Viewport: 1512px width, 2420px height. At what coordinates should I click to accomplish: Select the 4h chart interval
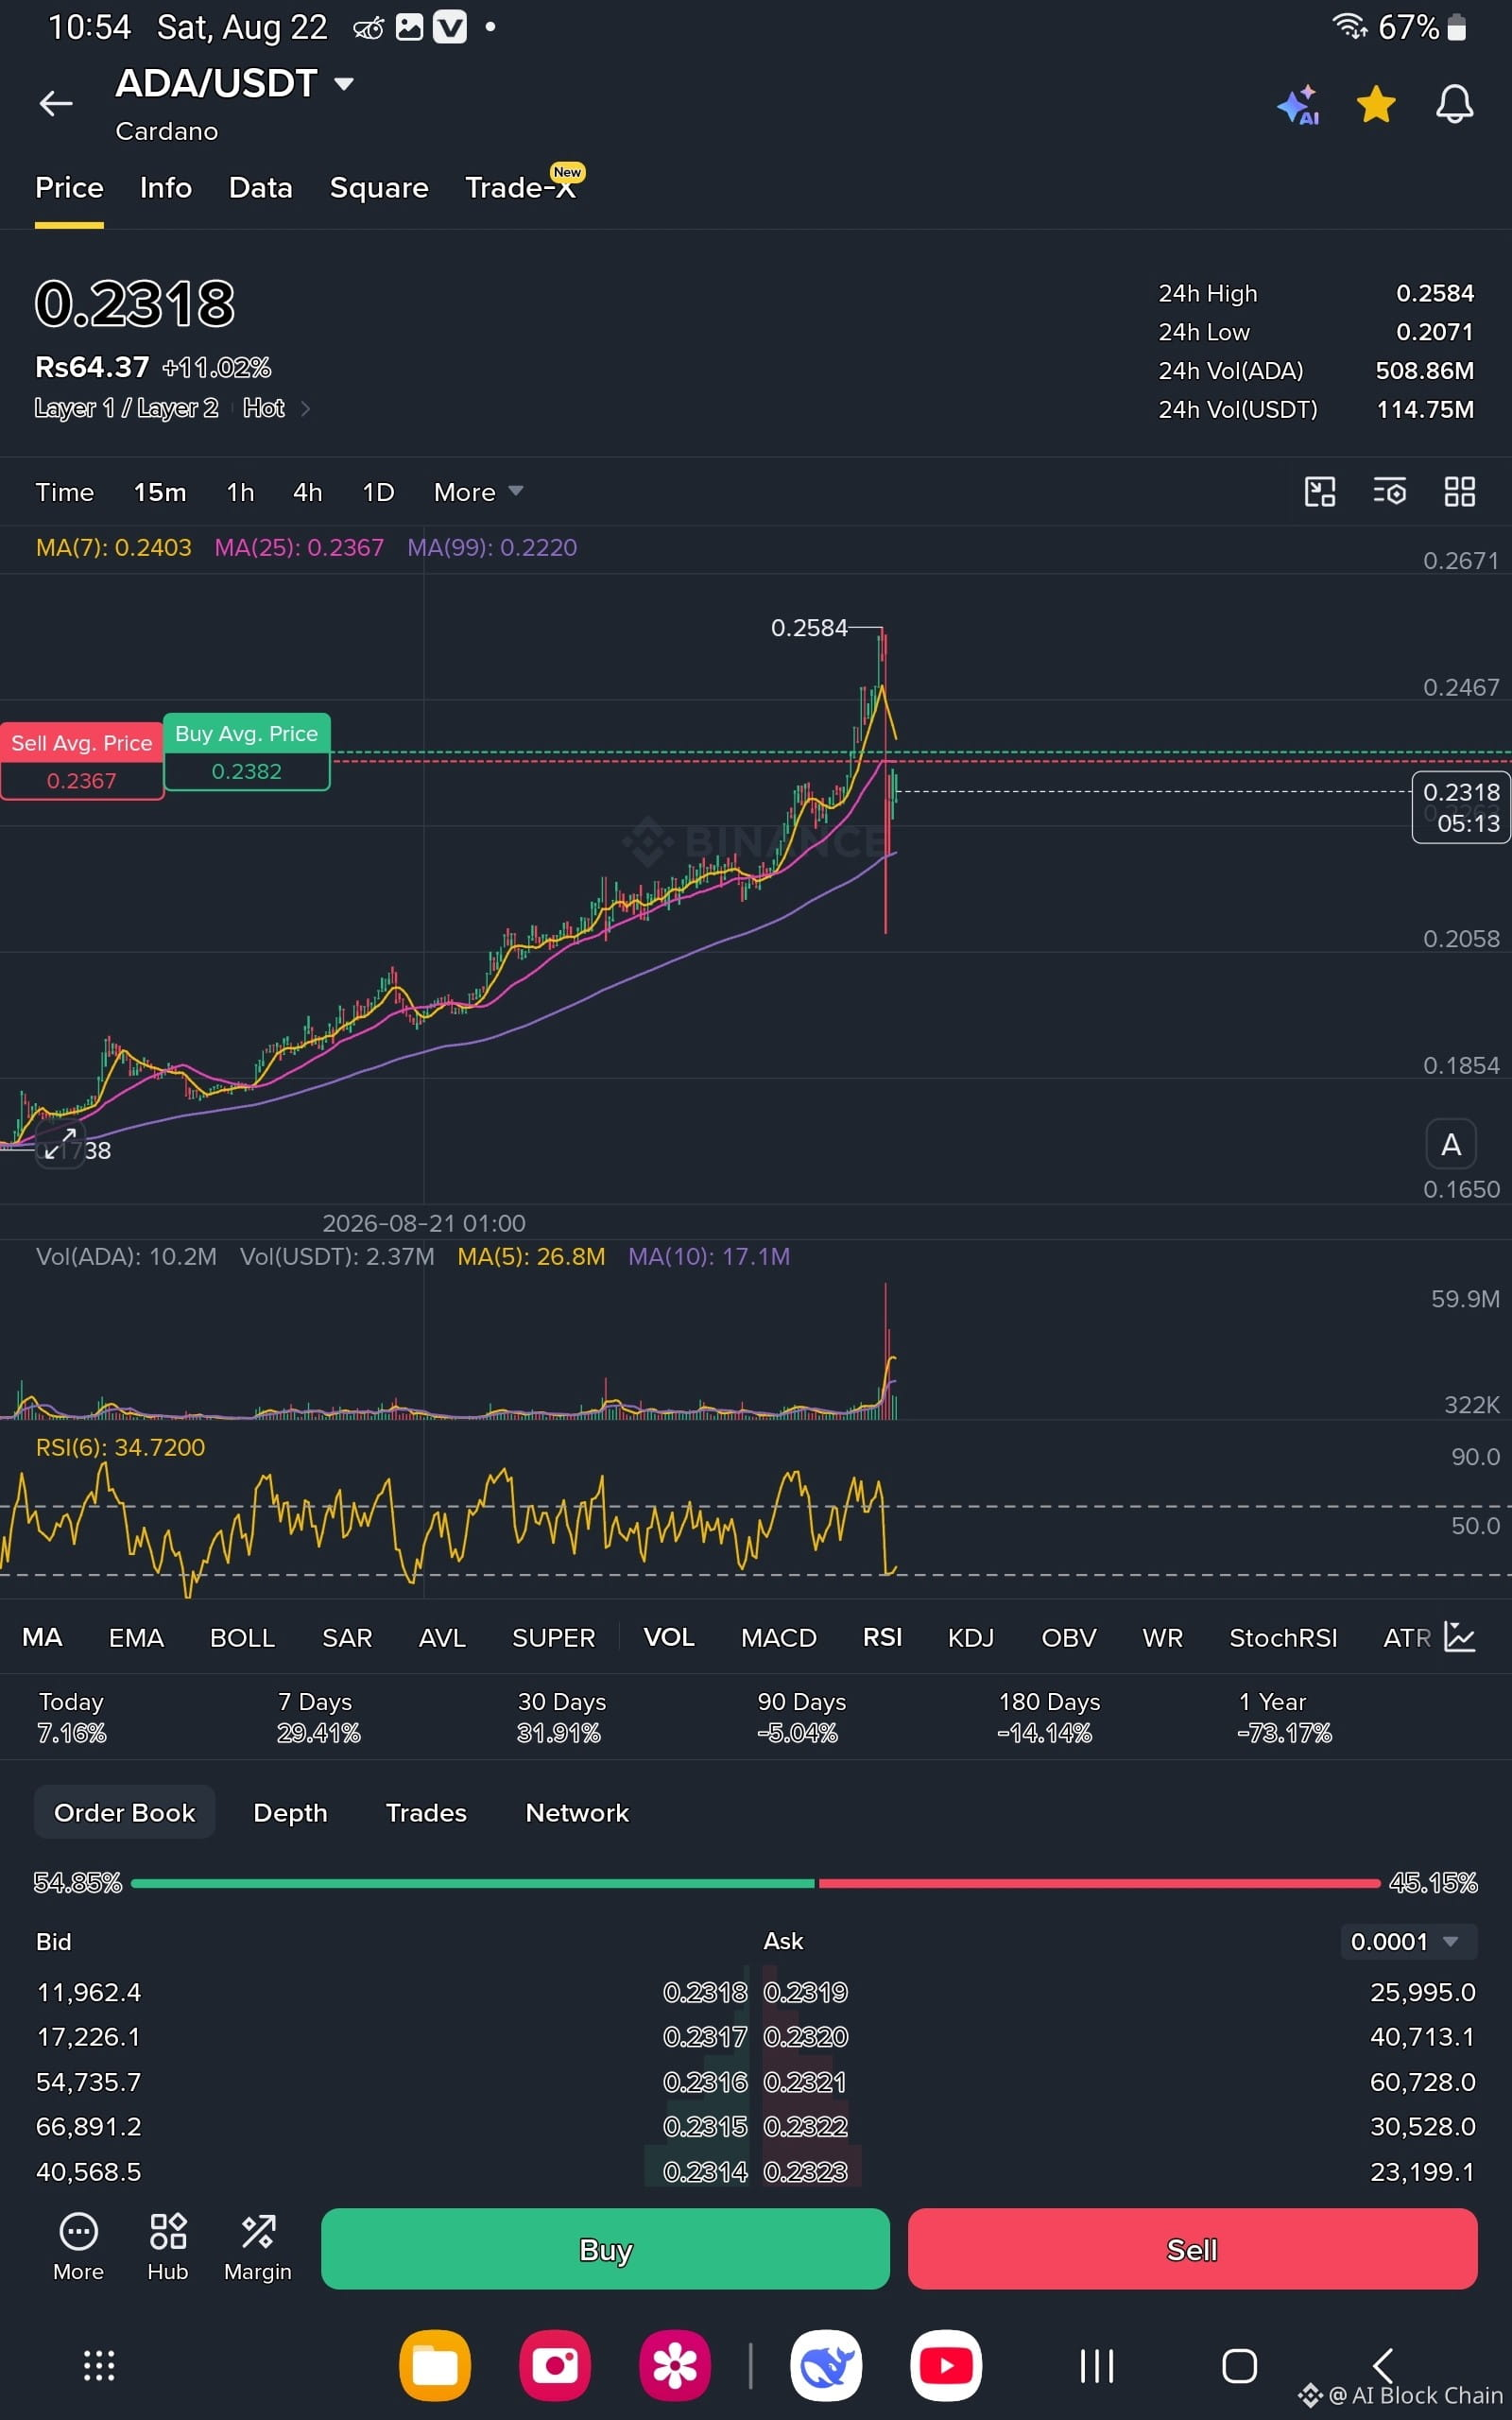pyautogui.click(x=308, y=492)
